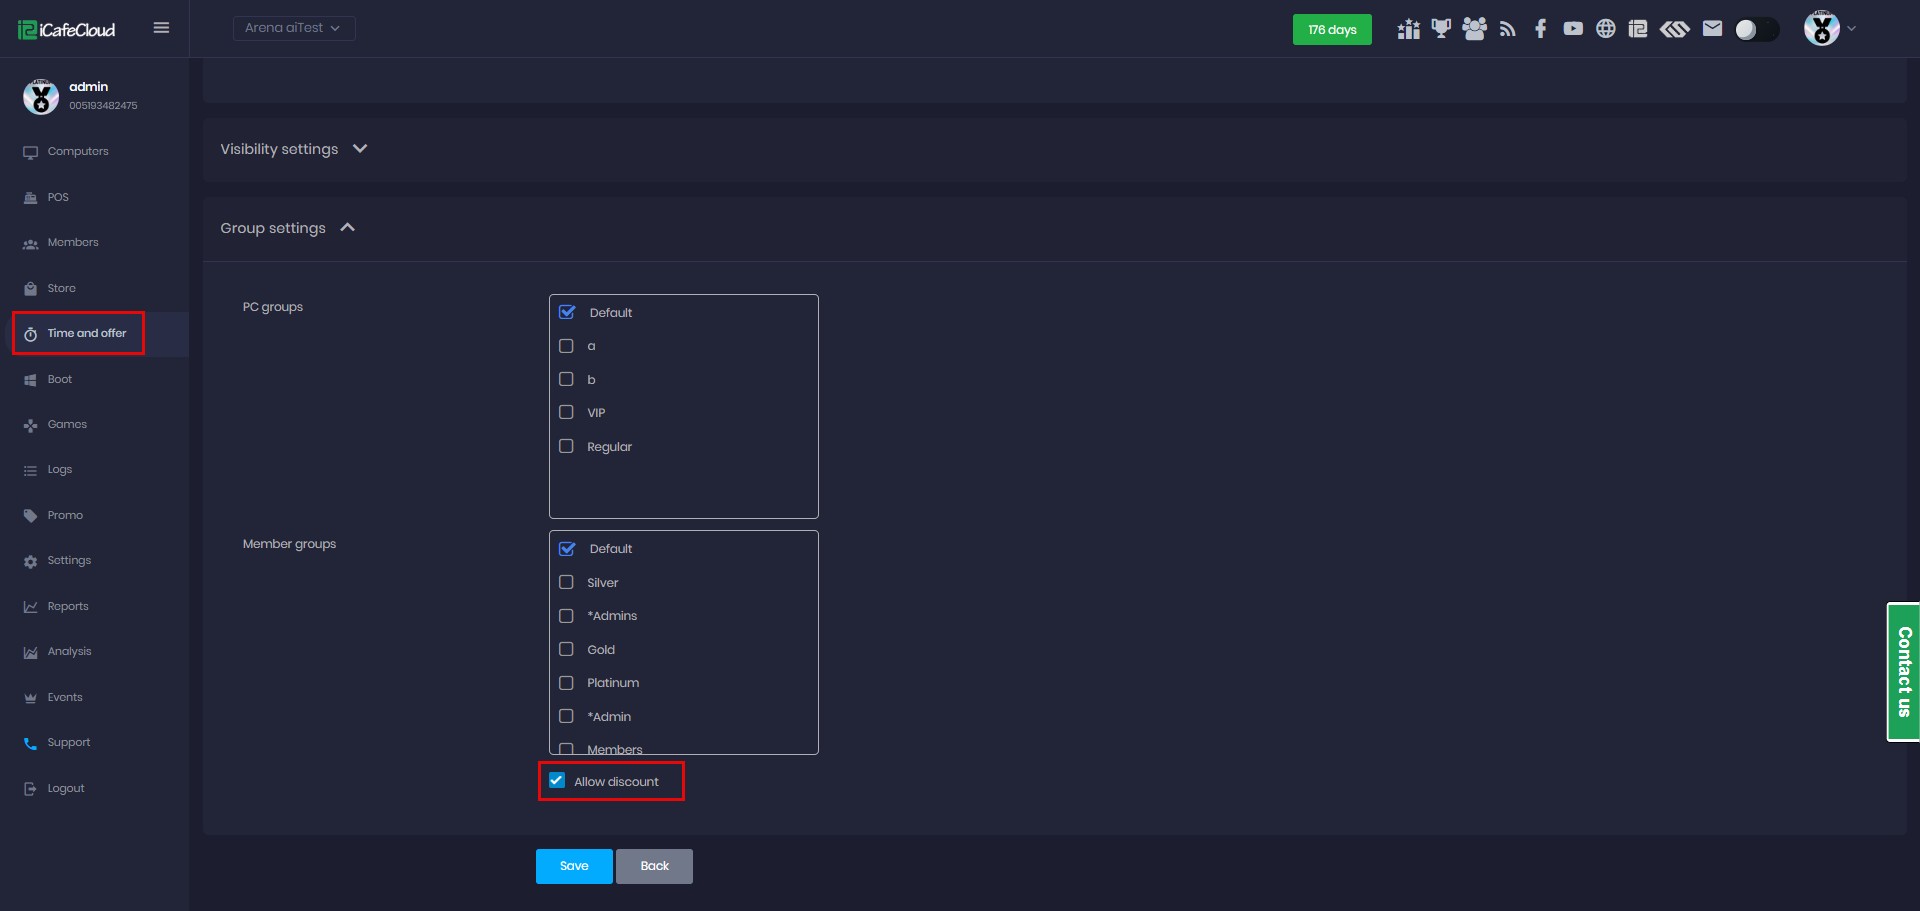Open the YouTube link icon
Viewport: 1920px width, 911px height.
1573,29
